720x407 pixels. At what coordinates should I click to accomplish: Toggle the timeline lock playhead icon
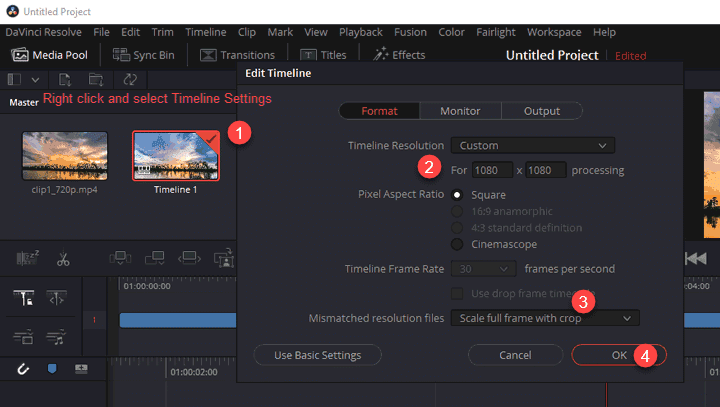(23, 298)
